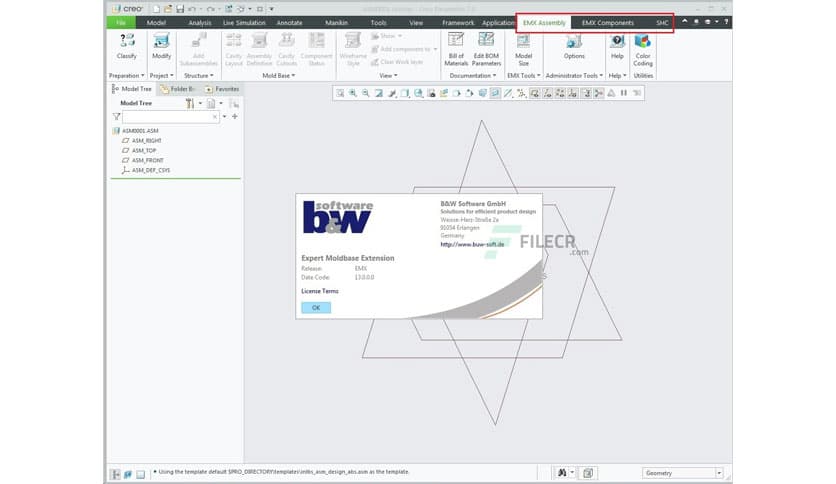This screenshot has width=836, height=484.
Task: Open the File menu
Action: click(x=121, y=22)
